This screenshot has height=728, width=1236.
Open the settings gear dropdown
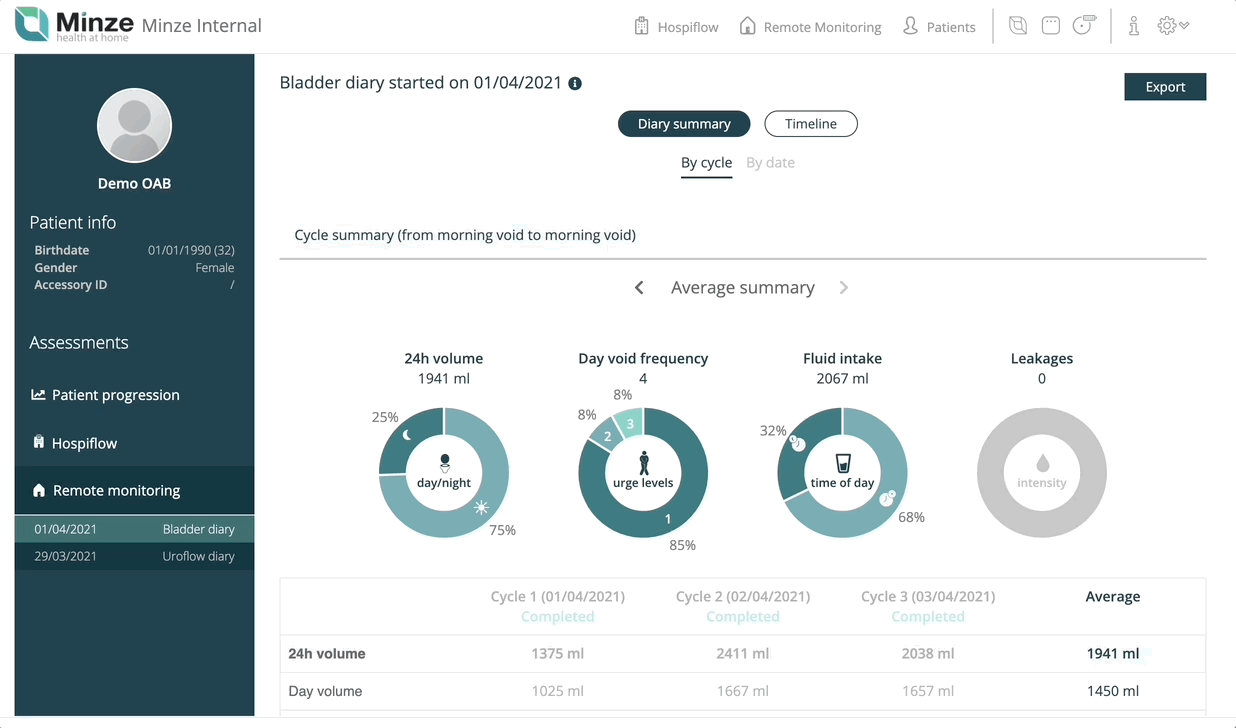click(x=1173, y=26)
